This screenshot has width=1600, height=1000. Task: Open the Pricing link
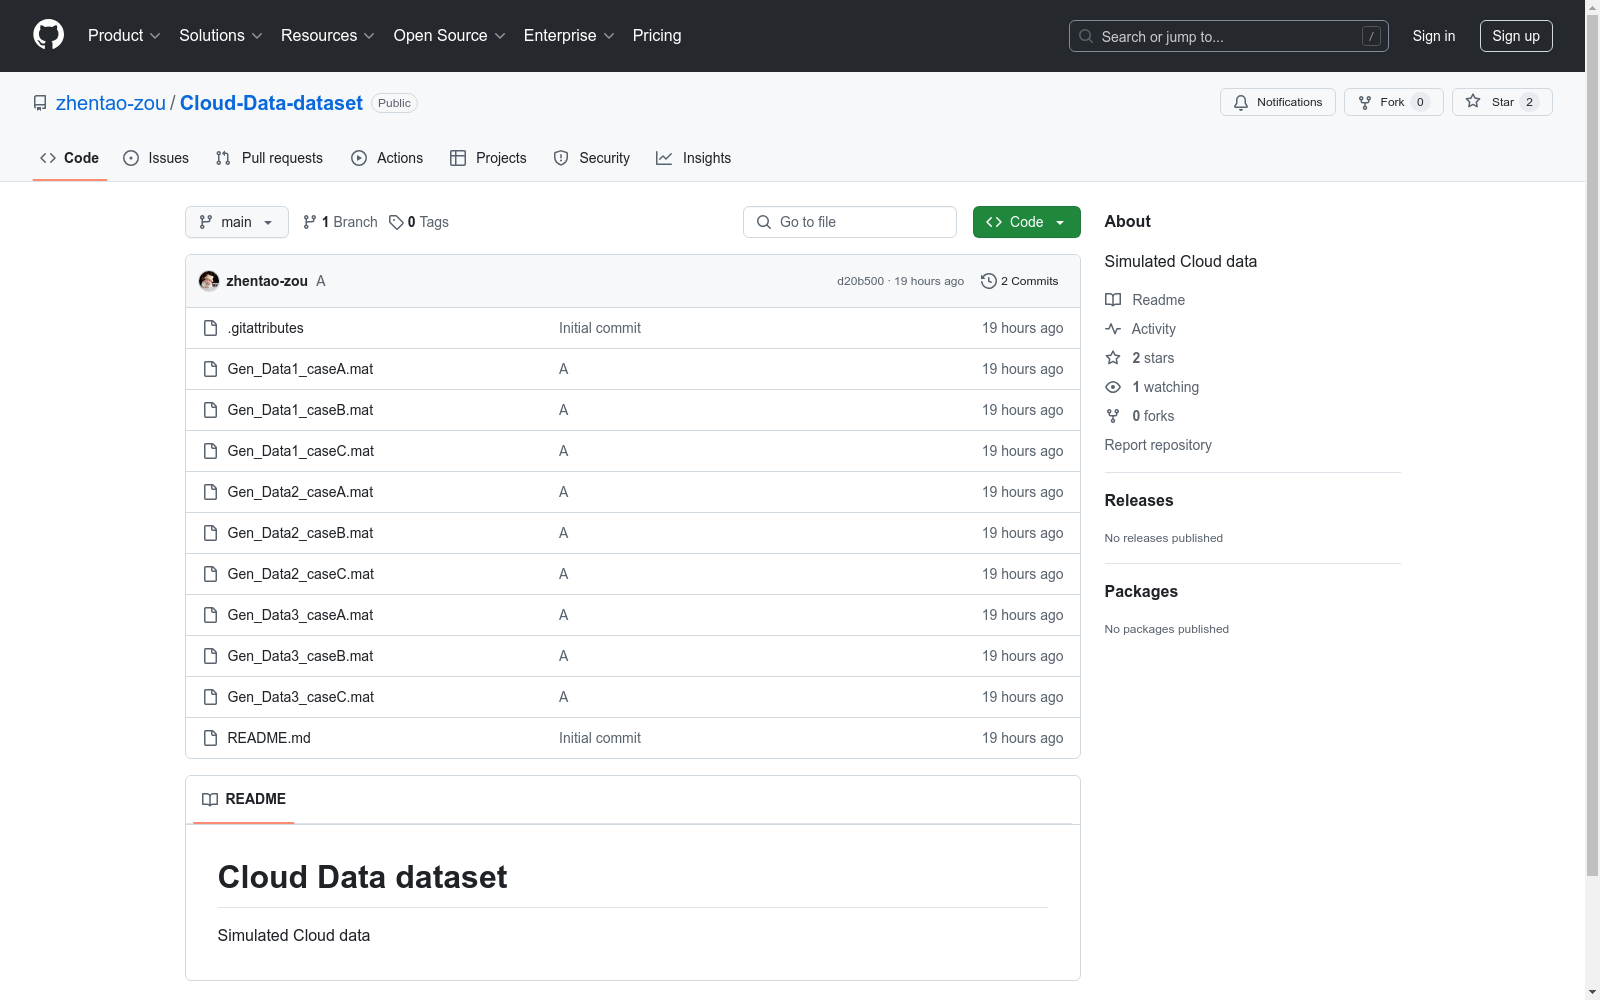tap(657, 35)
